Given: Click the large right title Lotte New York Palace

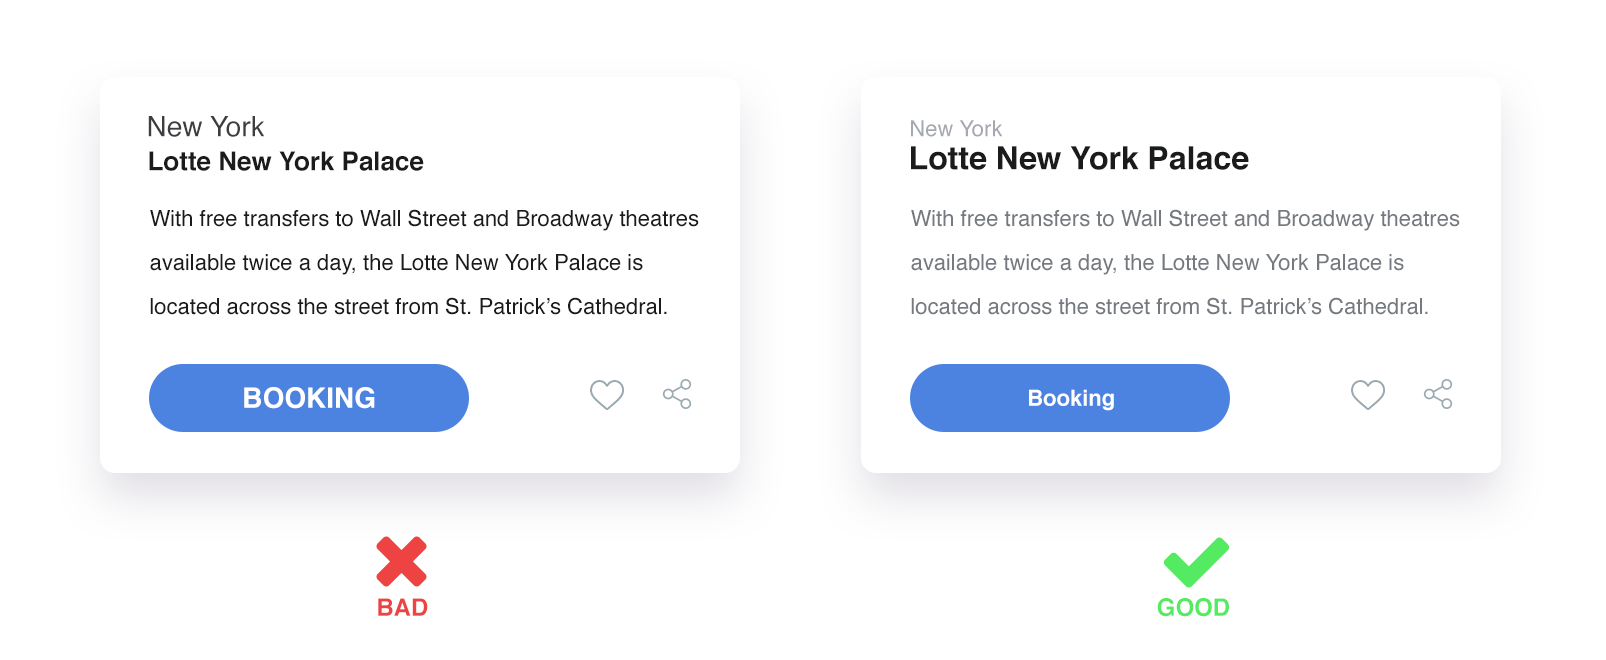Looking at the screenshot, I should pyautogui.click(x=1079, y=159).
